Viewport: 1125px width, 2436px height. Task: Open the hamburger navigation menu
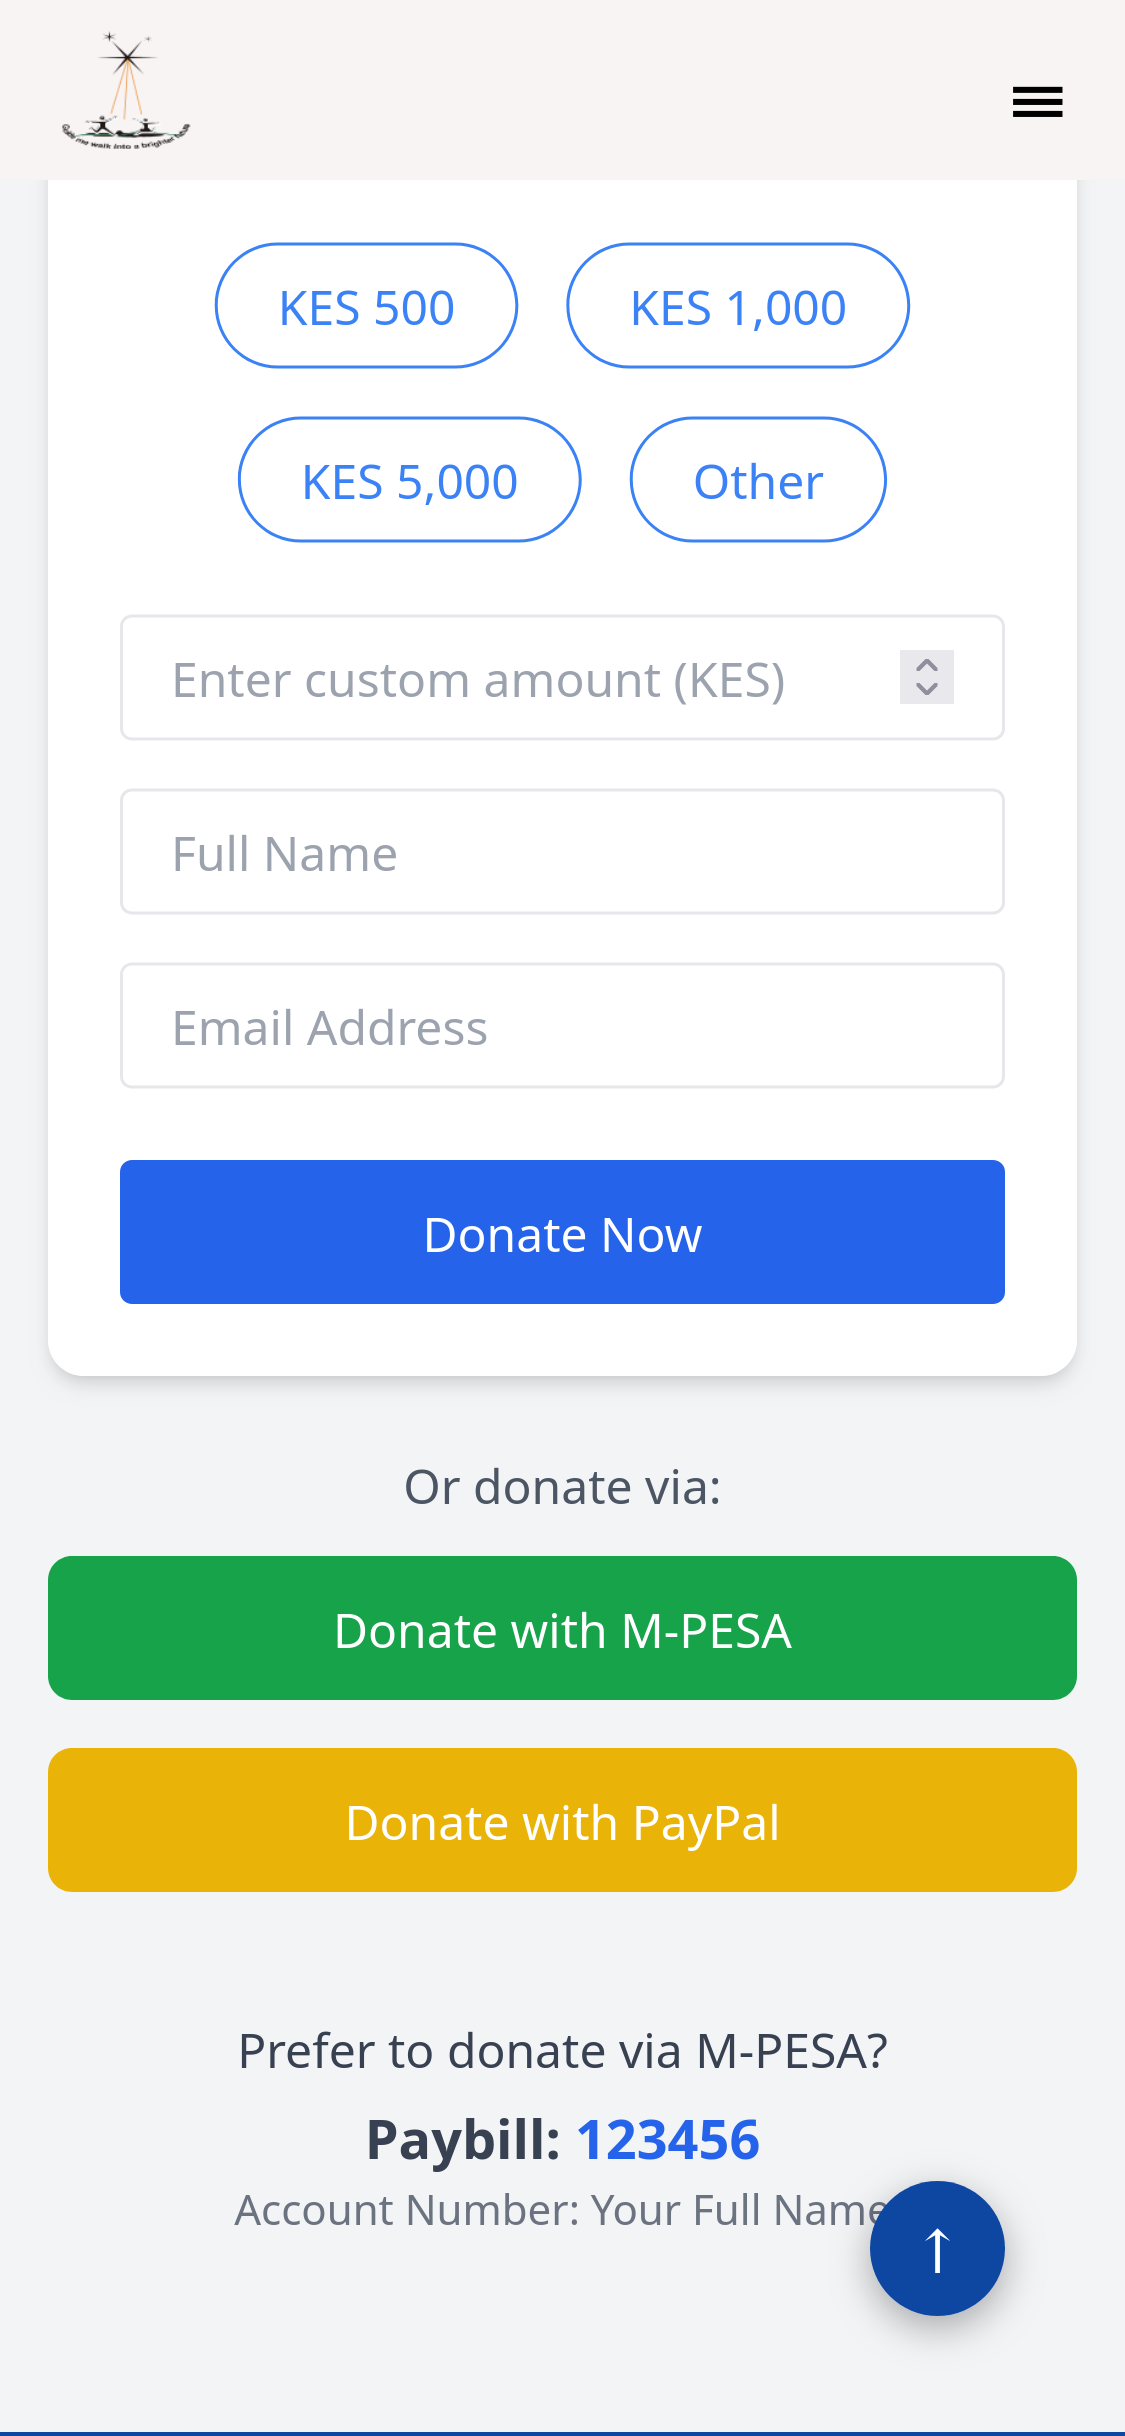pos(1037,102)
